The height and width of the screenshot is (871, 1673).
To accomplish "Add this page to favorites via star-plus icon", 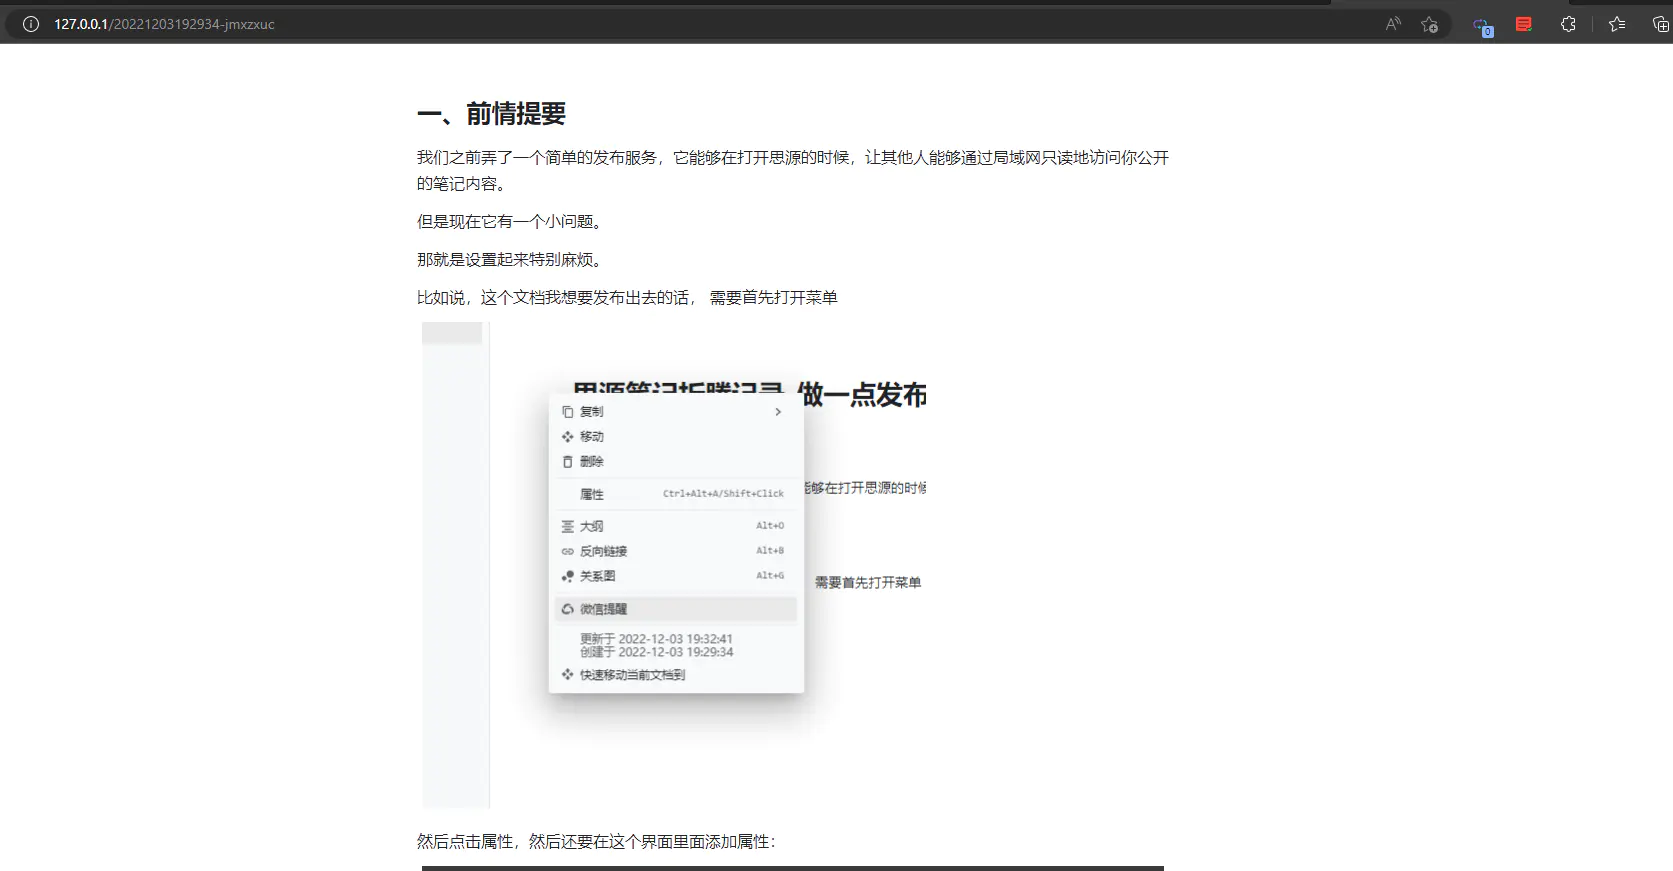I will click(1429, 24).
